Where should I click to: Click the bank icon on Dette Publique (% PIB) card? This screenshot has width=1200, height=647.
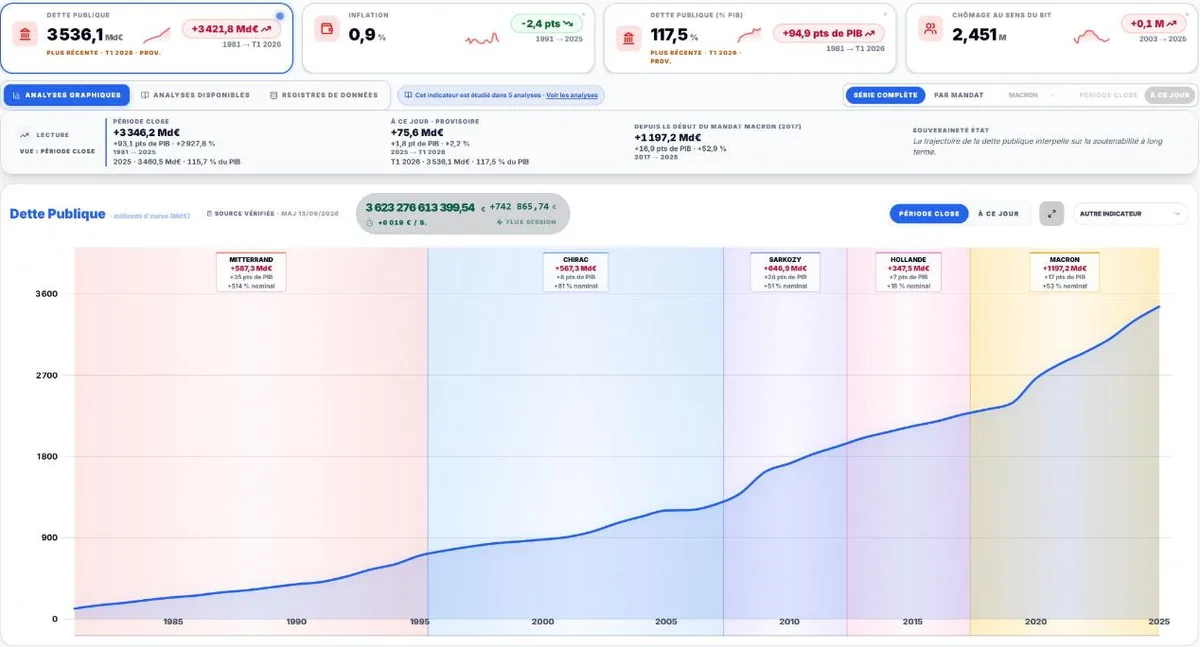(629, 39)
